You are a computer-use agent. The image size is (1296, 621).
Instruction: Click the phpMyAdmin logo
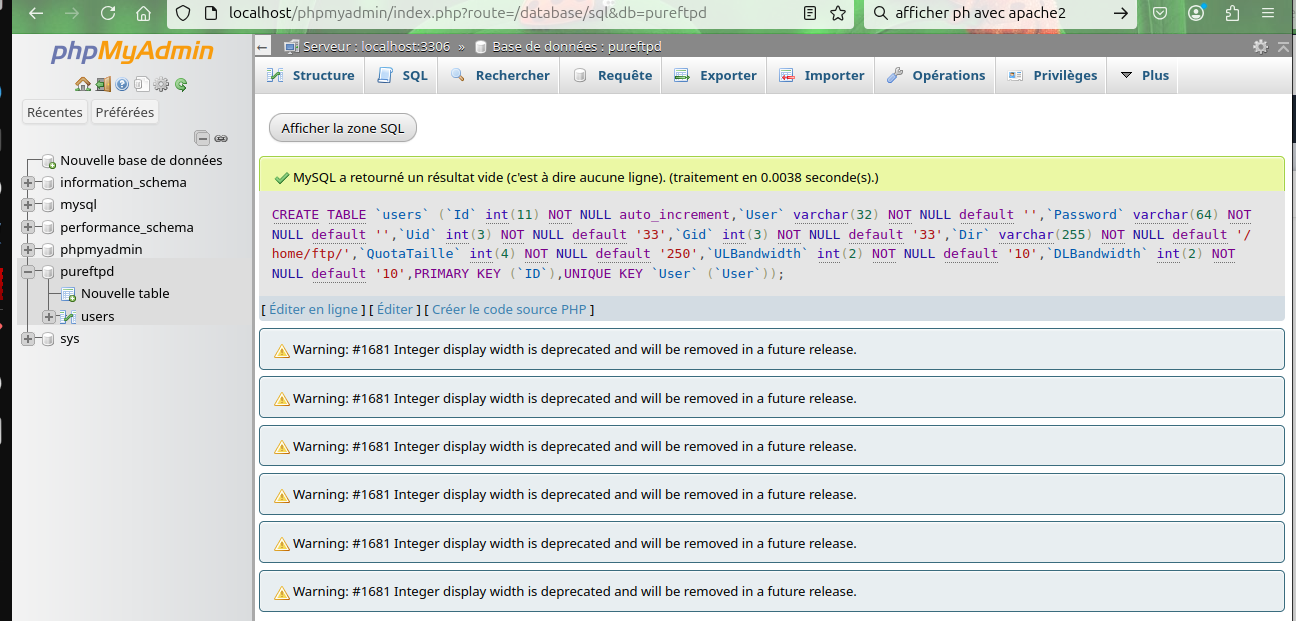coord(132,52)
